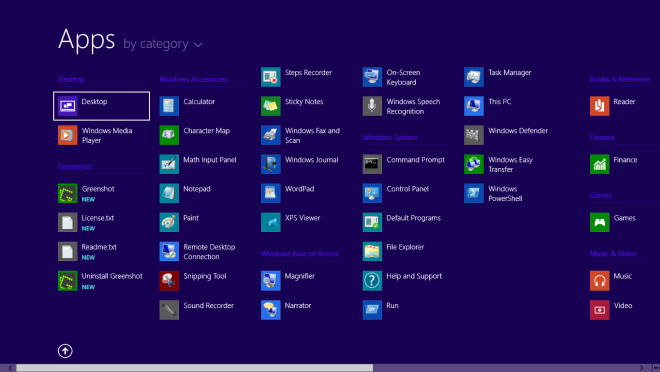
Task: Open WordPad icon
Action: pyautogui.click(x=271, y=193)
